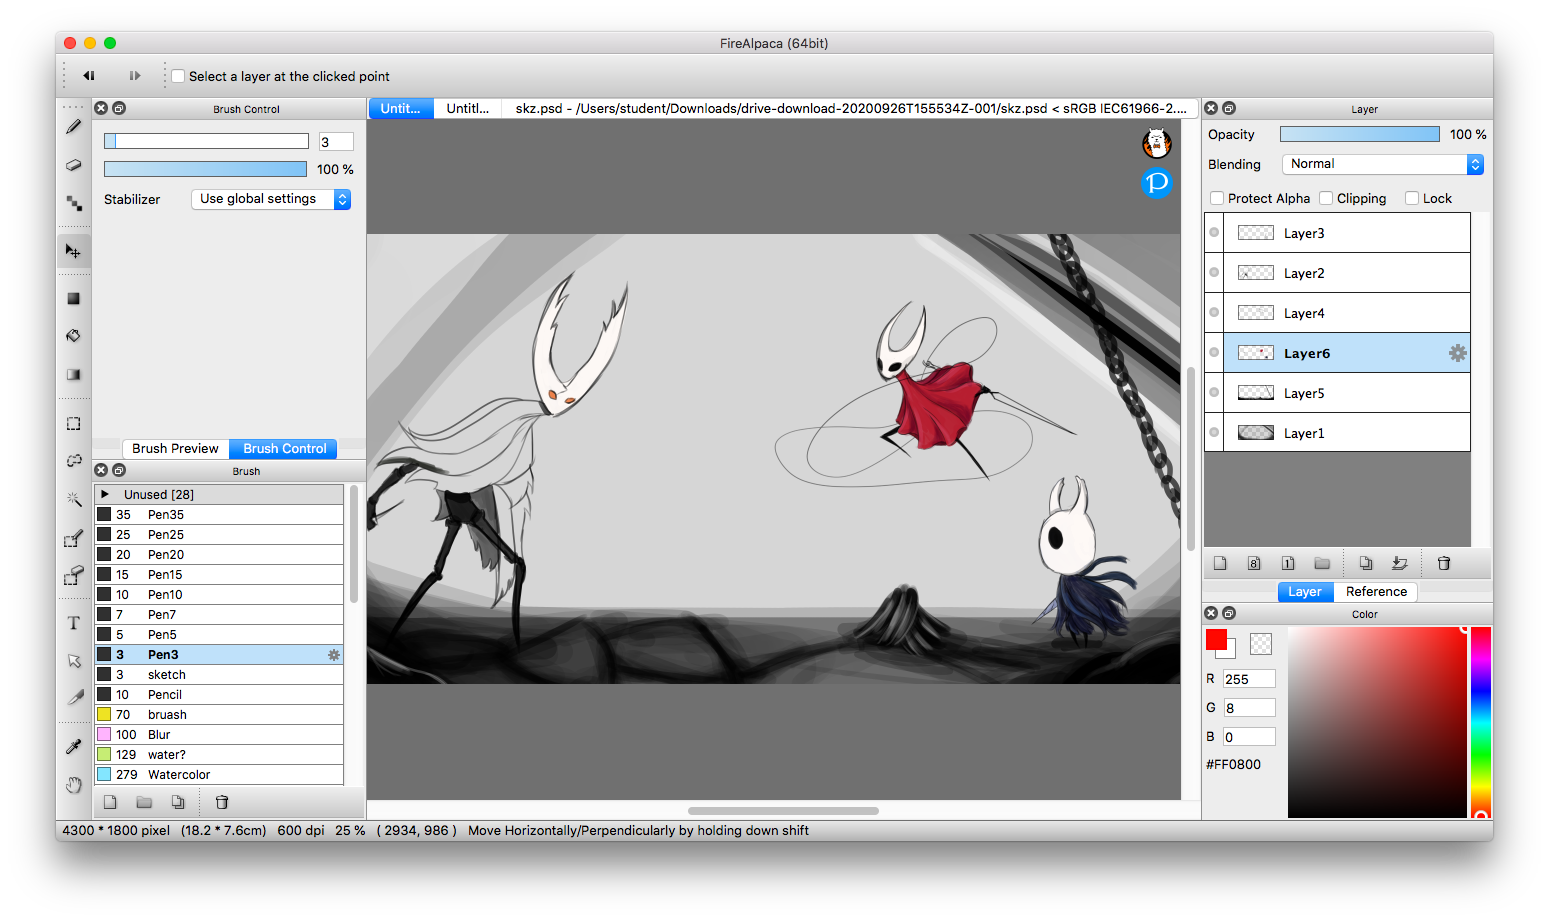
Task: Enable the Clipping checkbox
Action: click(1326, 198)
